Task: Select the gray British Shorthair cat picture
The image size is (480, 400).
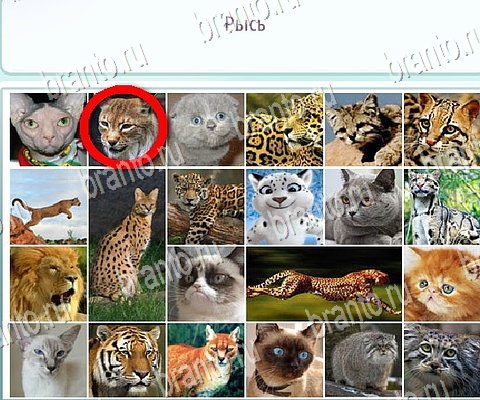Action: [364, 207]
